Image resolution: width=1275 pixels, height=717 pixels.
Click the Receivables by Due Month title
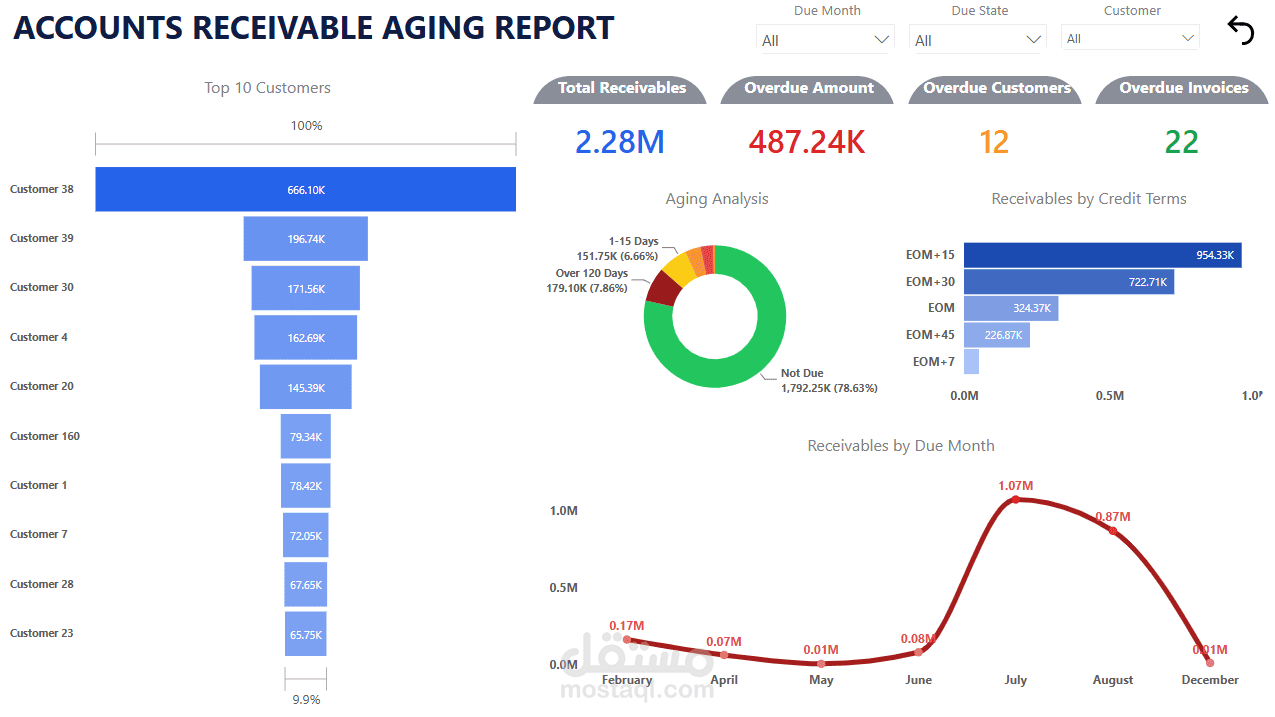(x=901, y=446)
